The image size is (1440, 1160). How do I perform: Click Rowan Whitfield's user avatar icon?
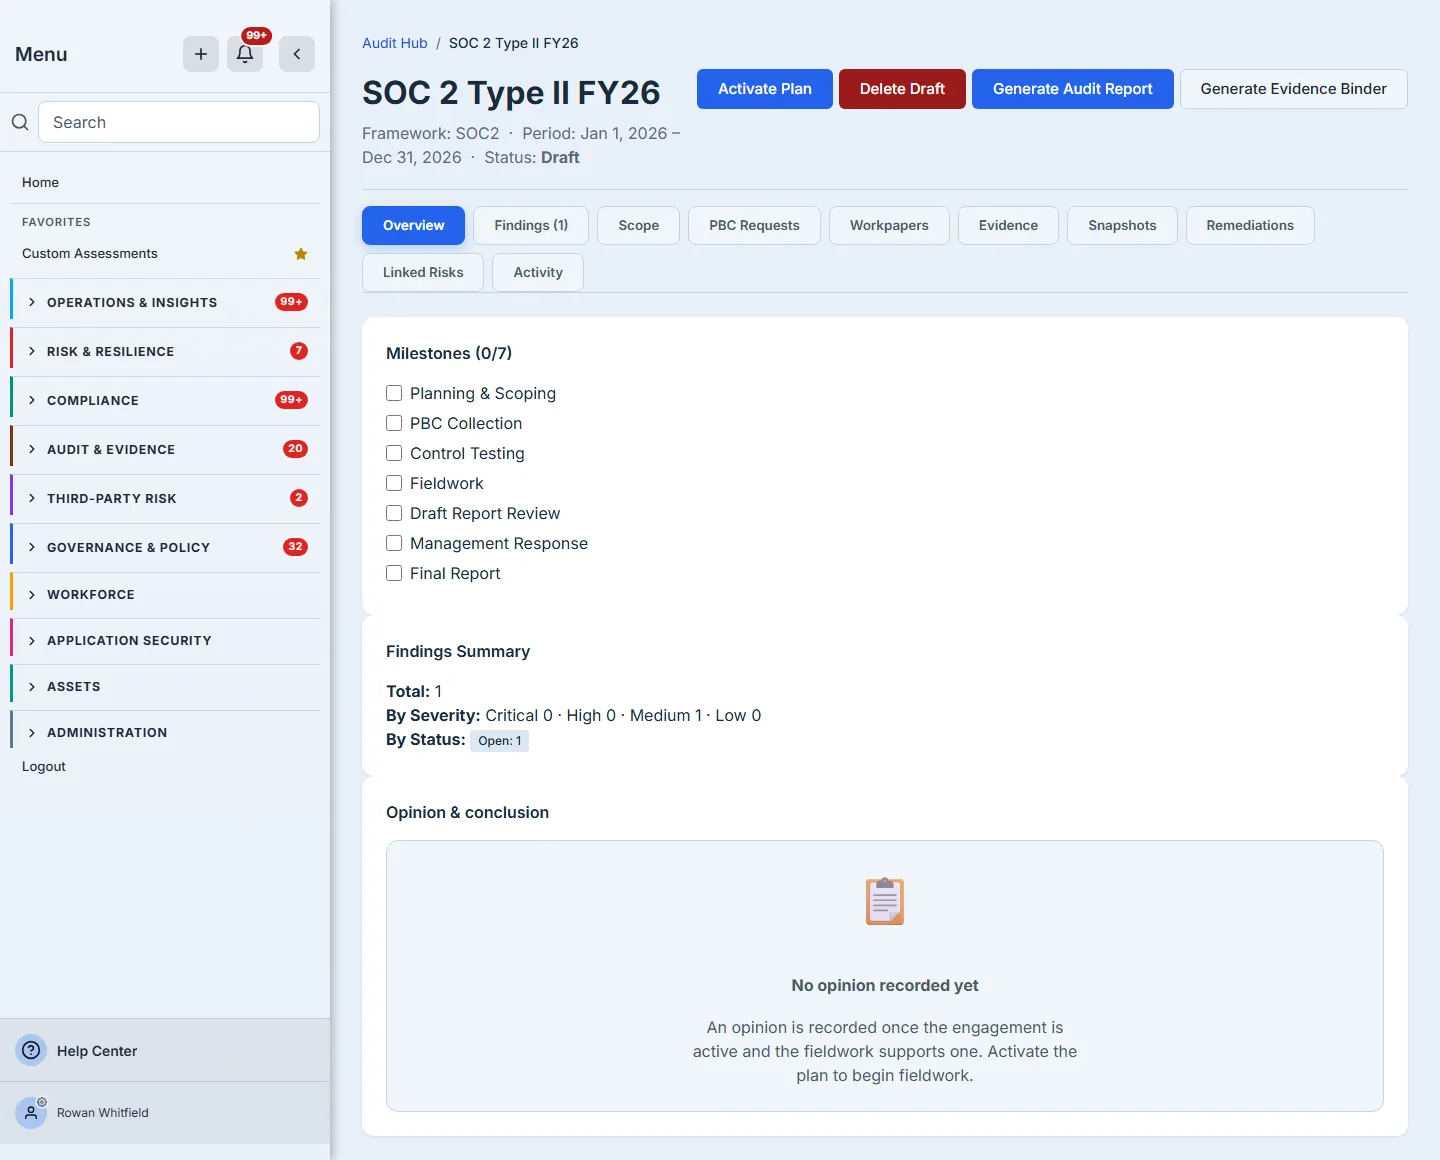pos(31,1112)
